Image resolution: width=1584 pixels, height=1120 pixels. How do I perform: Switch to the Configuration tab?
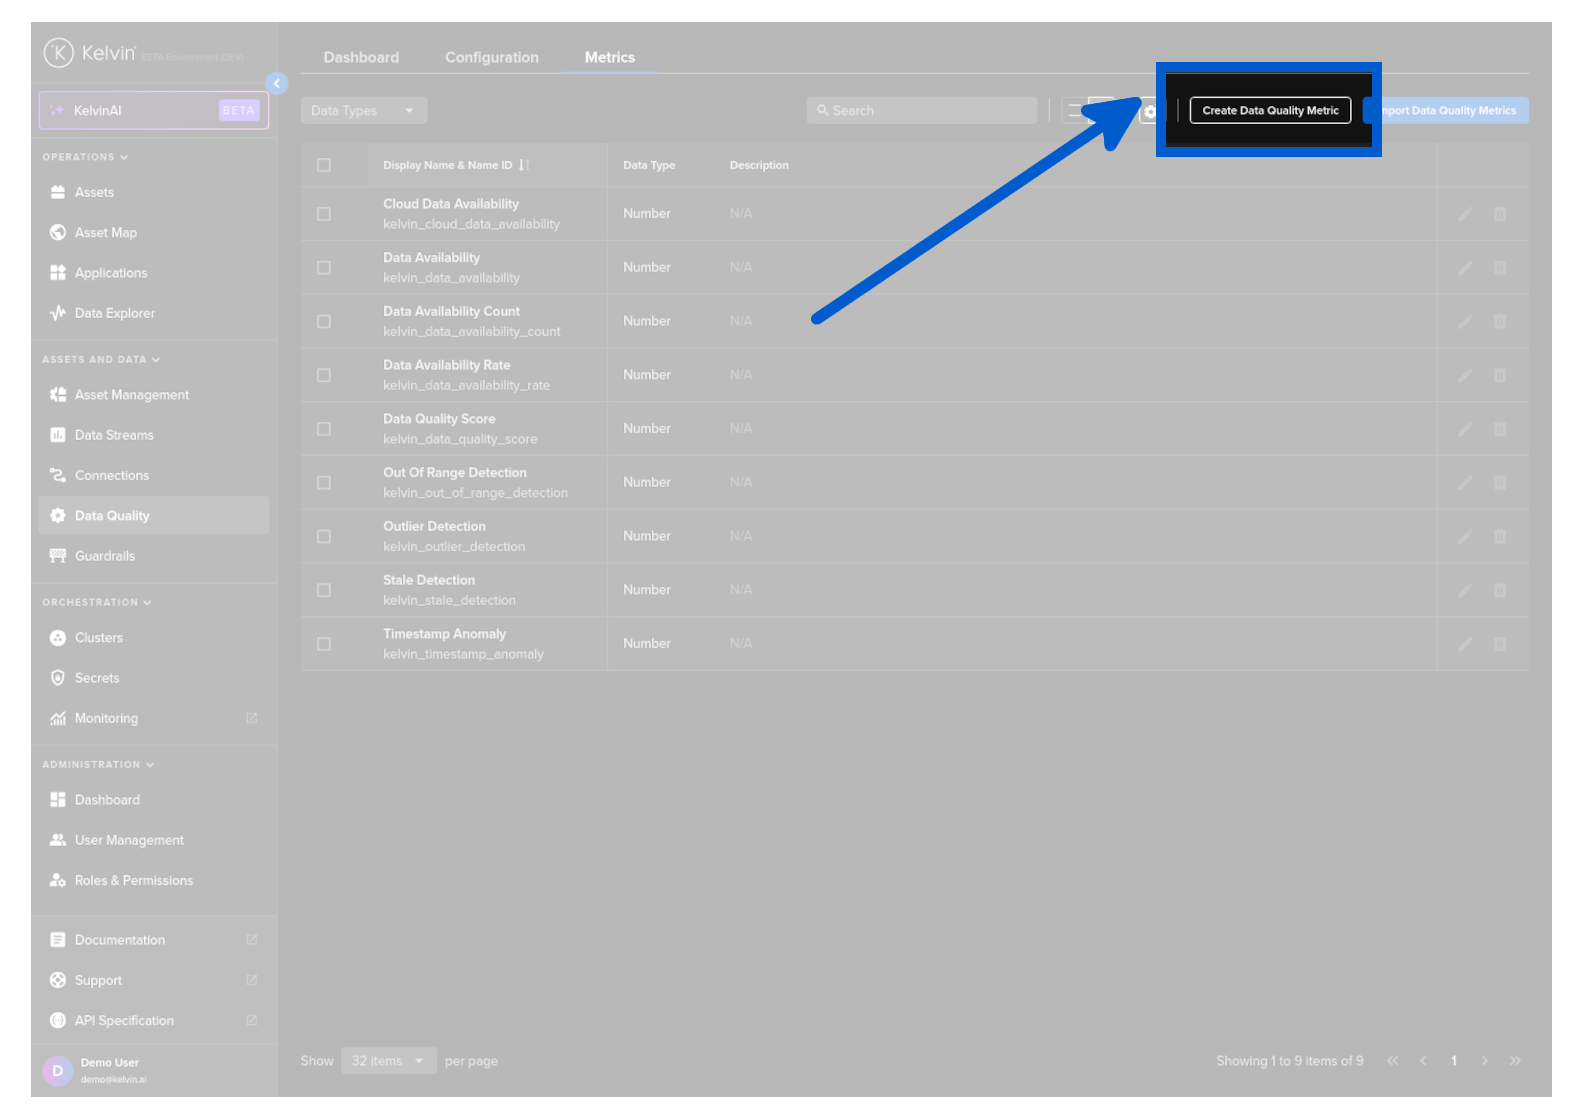(x=491, y=58)
